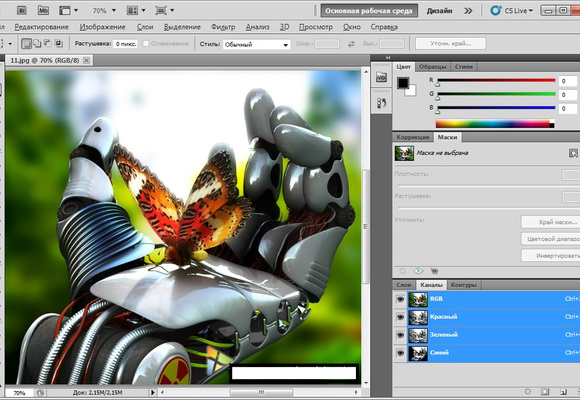580x400 pixels.
Task: Click the delete mask icon in Masks panel
Action: tap(434, 271)
